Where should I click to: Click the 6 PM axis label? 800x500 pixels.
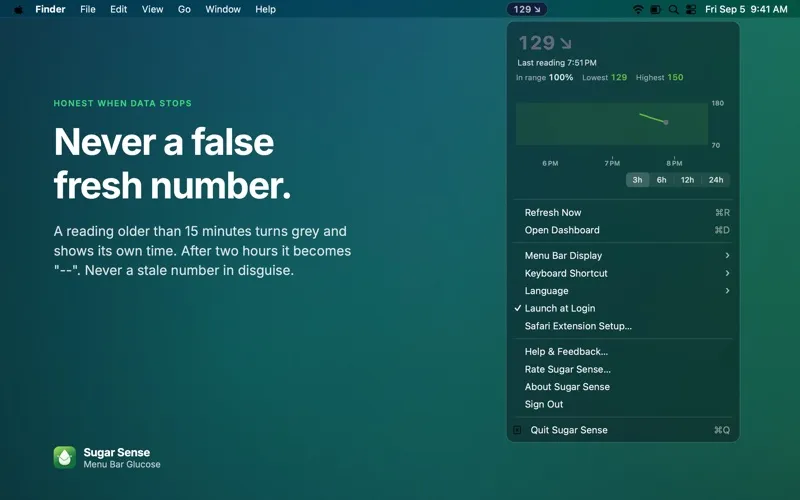(550, 163)
